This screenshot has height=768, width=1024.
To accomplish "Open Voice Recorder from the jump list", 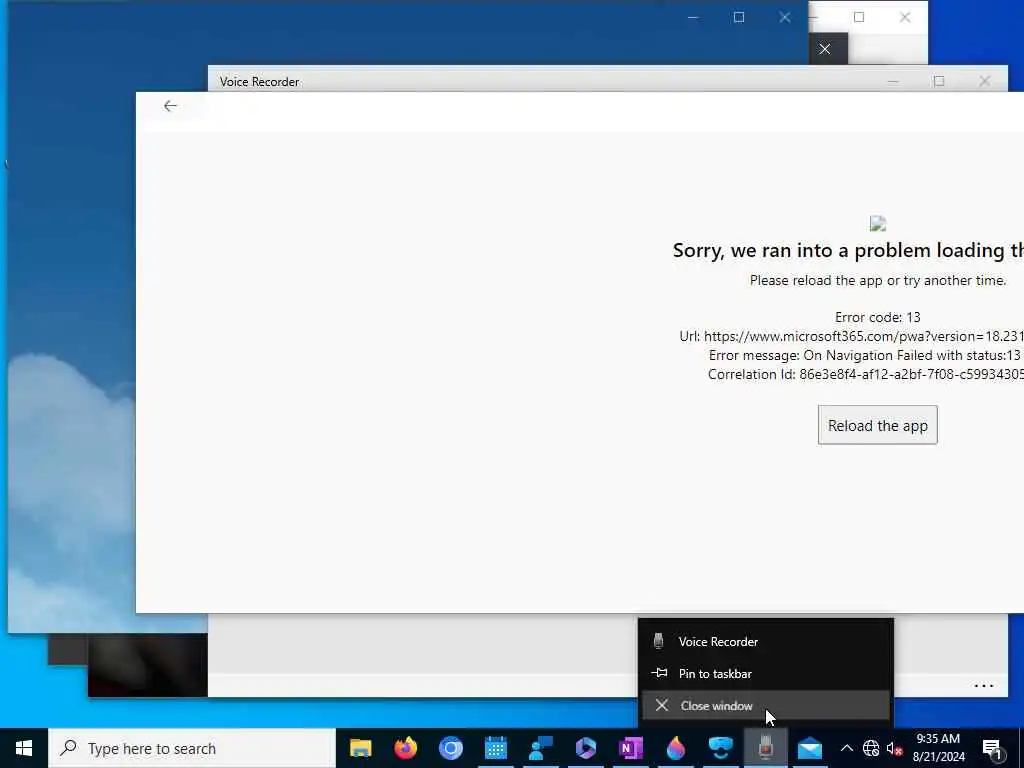I will 765,641.
